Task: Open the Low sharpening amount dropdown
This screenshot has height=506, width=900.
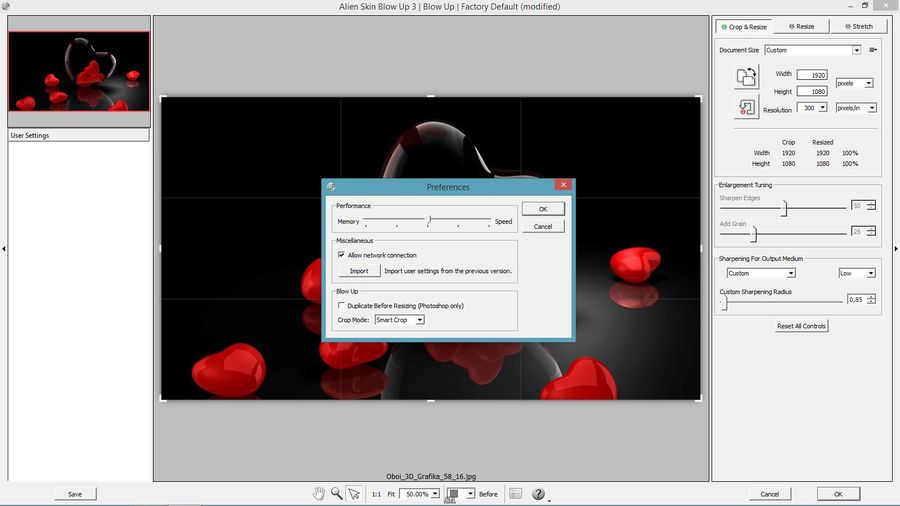Action: point(856,273)
